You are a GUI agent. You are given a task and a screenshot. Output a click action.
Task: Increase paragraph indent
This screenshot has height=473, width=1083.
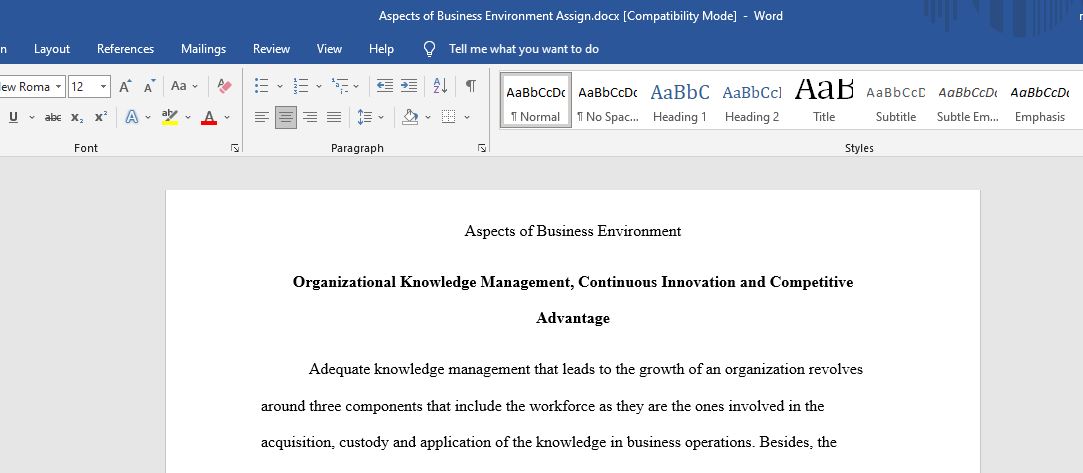pyautogui.click(x=409, y=86)
